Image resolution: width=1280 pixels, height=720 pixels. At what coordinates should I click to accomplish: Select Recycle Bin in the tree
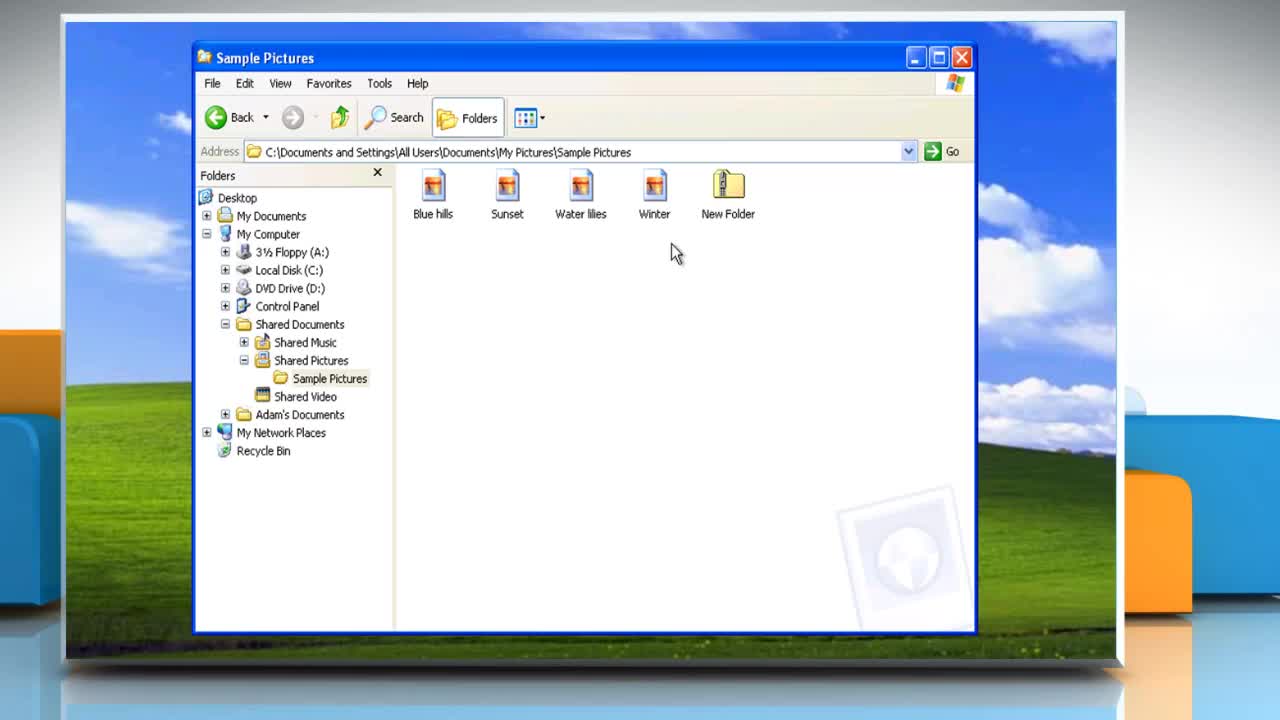(263, 450)
